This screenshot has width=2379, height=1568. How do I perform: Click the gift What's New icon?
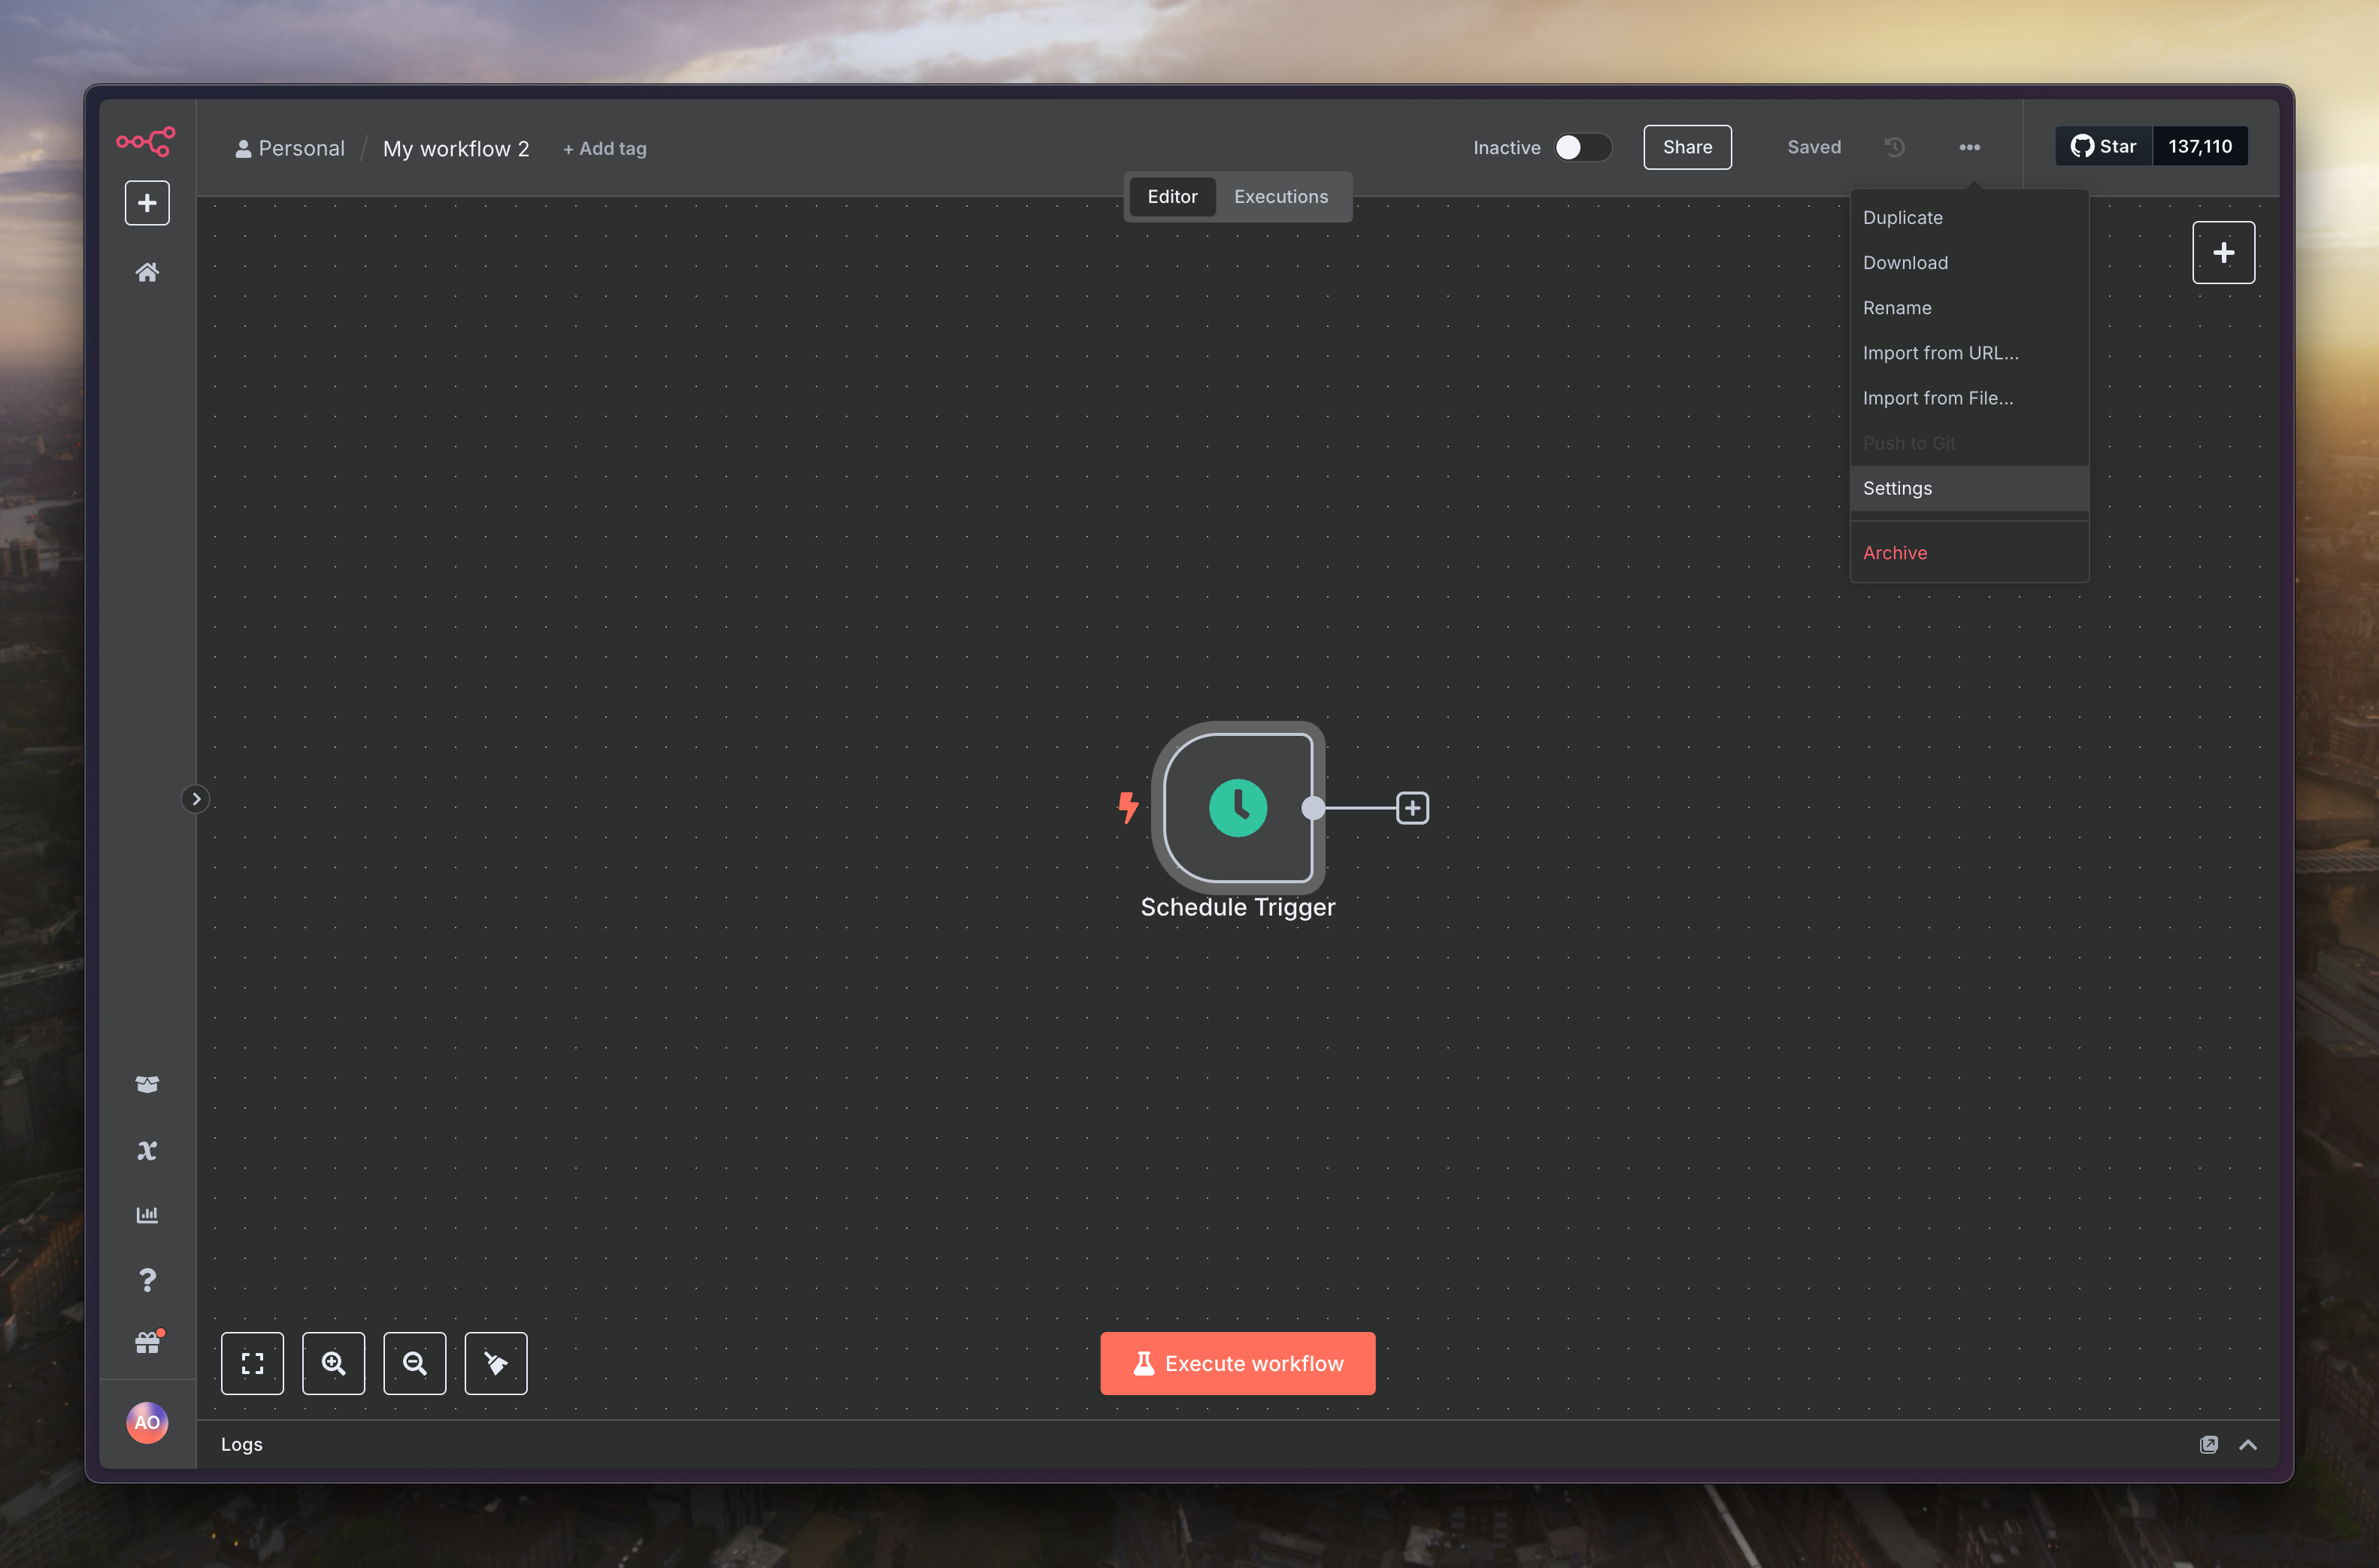click(147, 1343)
